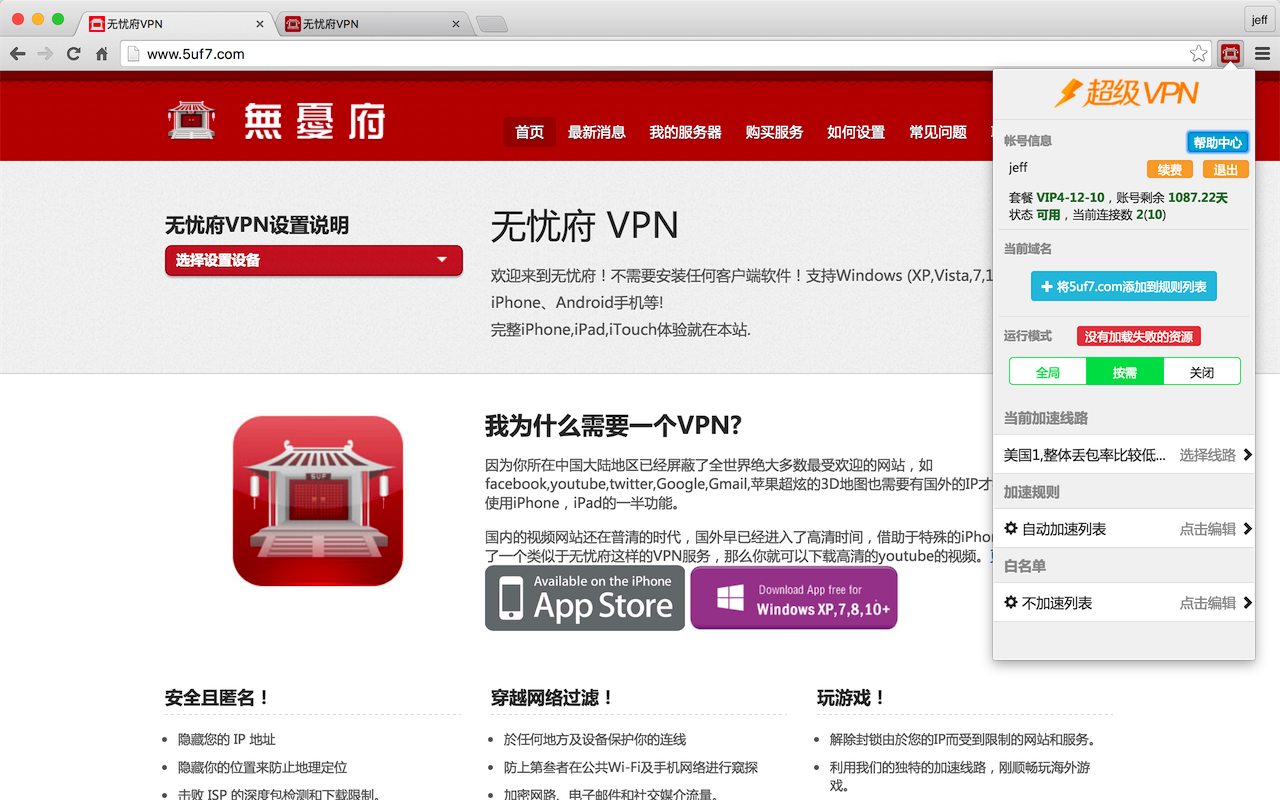This screenshot has height=800, width=1280.
Task: Open the 超级VPN extension icon in the toolbar
Action: (x=1230, y=53)
